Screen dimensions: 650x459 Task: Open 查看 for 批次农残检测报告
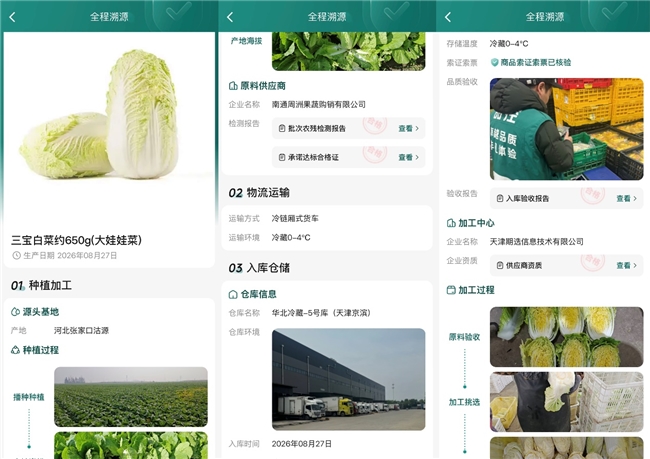point(408,129)
